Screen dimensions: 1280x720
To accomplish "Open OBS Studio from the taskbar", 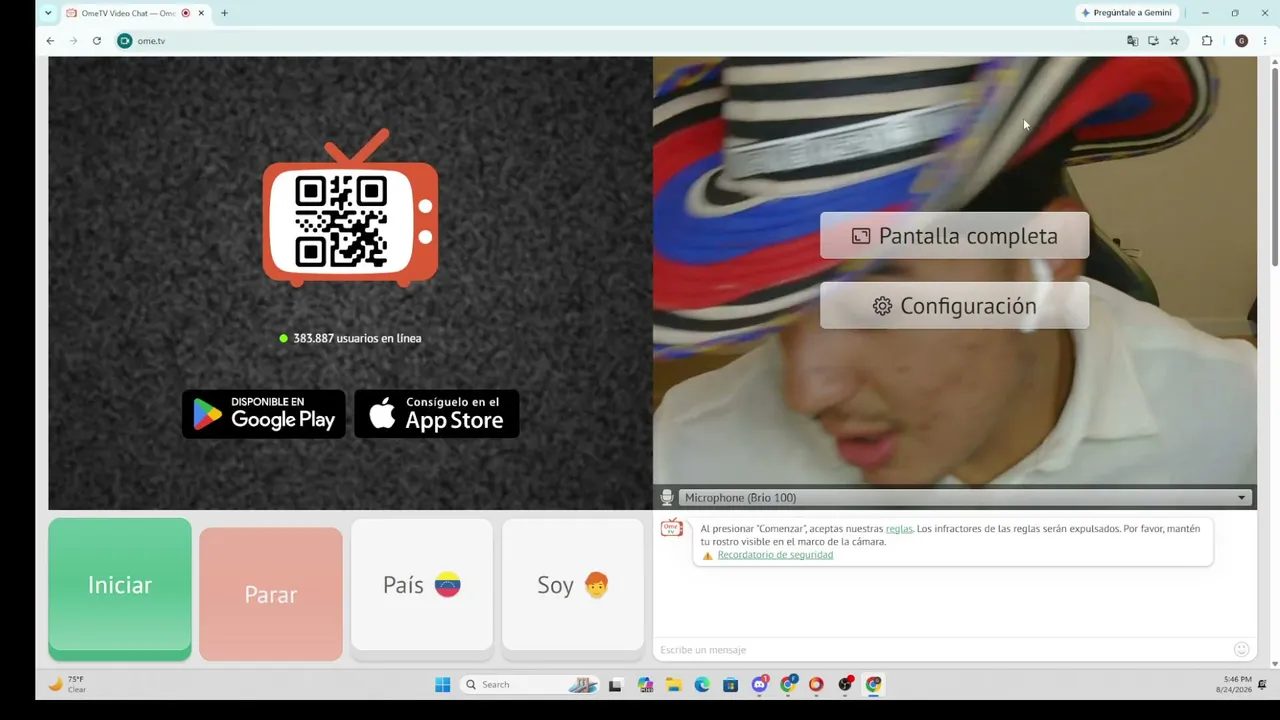I will pos(846,685).
